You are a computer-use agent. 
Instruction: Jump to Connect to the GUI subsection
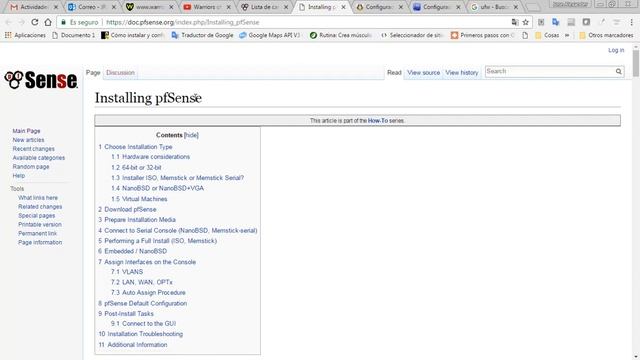pos(144,324)
